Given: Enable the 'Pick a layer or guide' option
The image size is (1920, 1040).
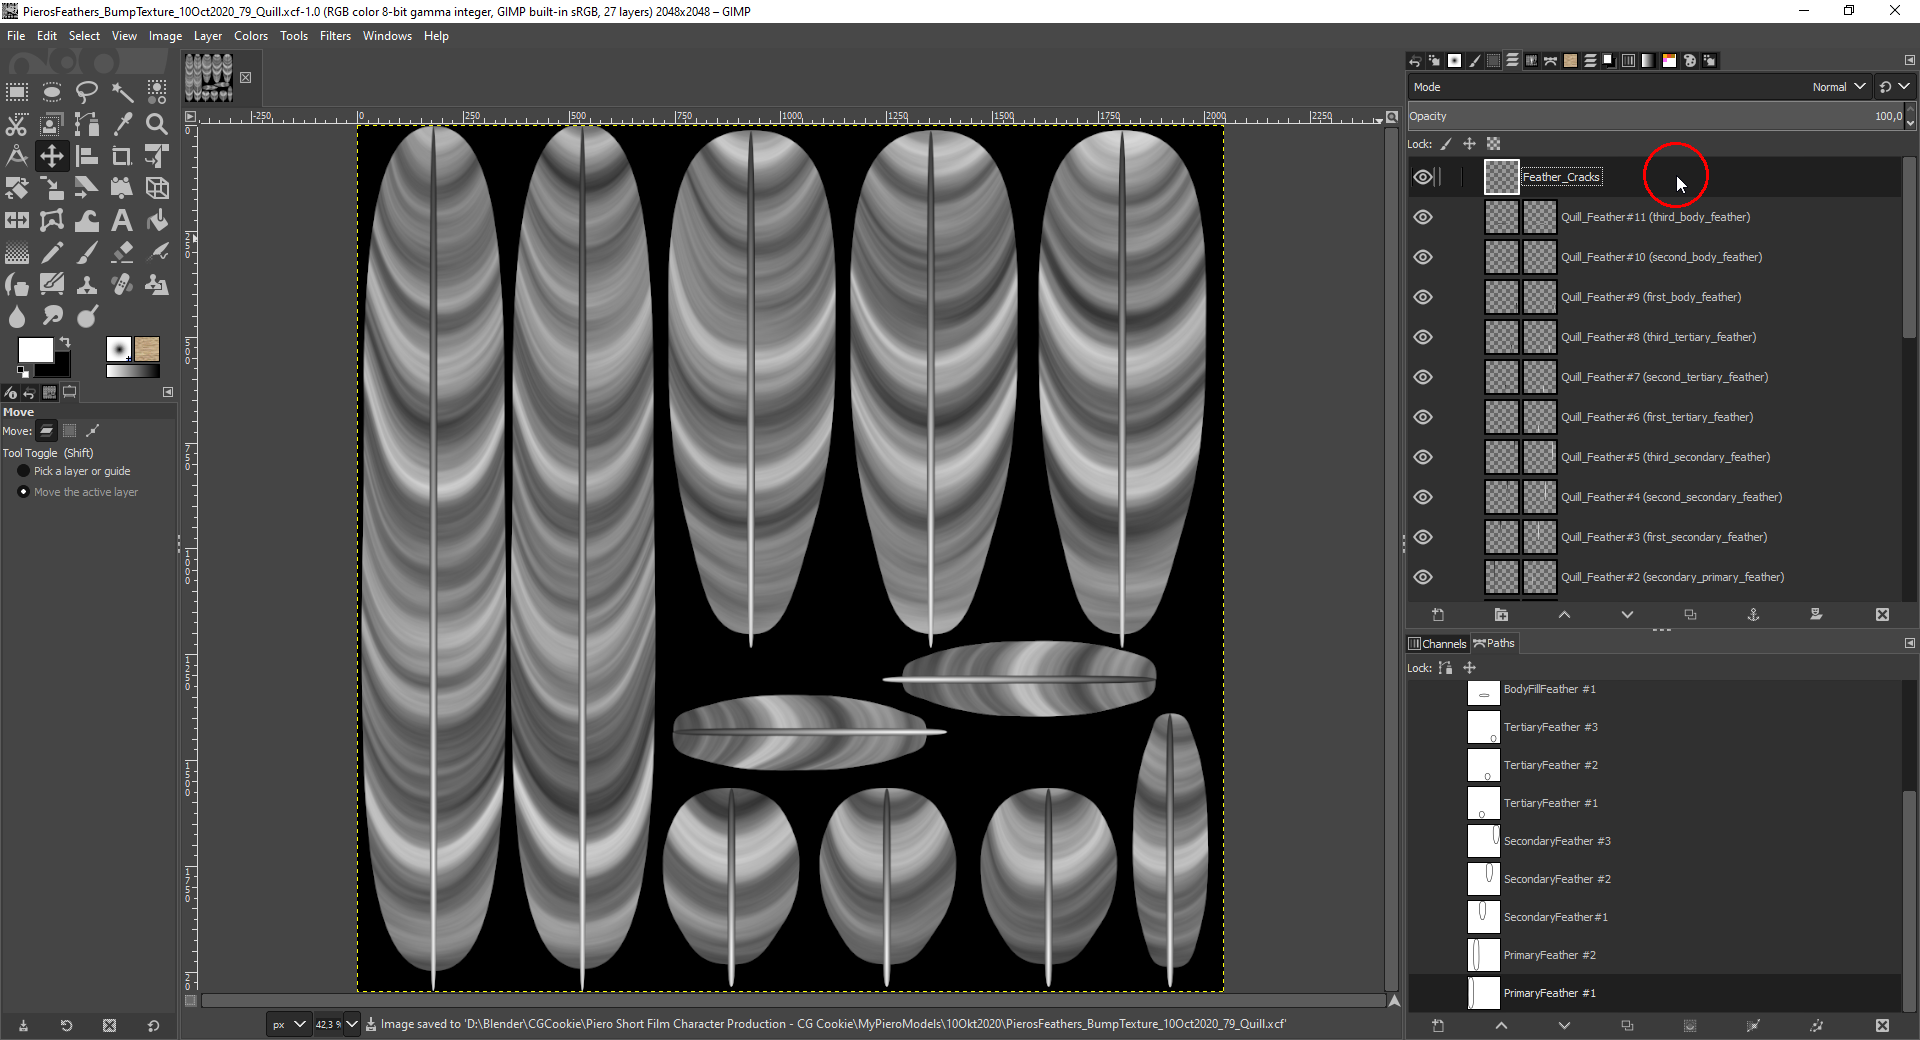Looking at the screenshot, I should [24, 471].
